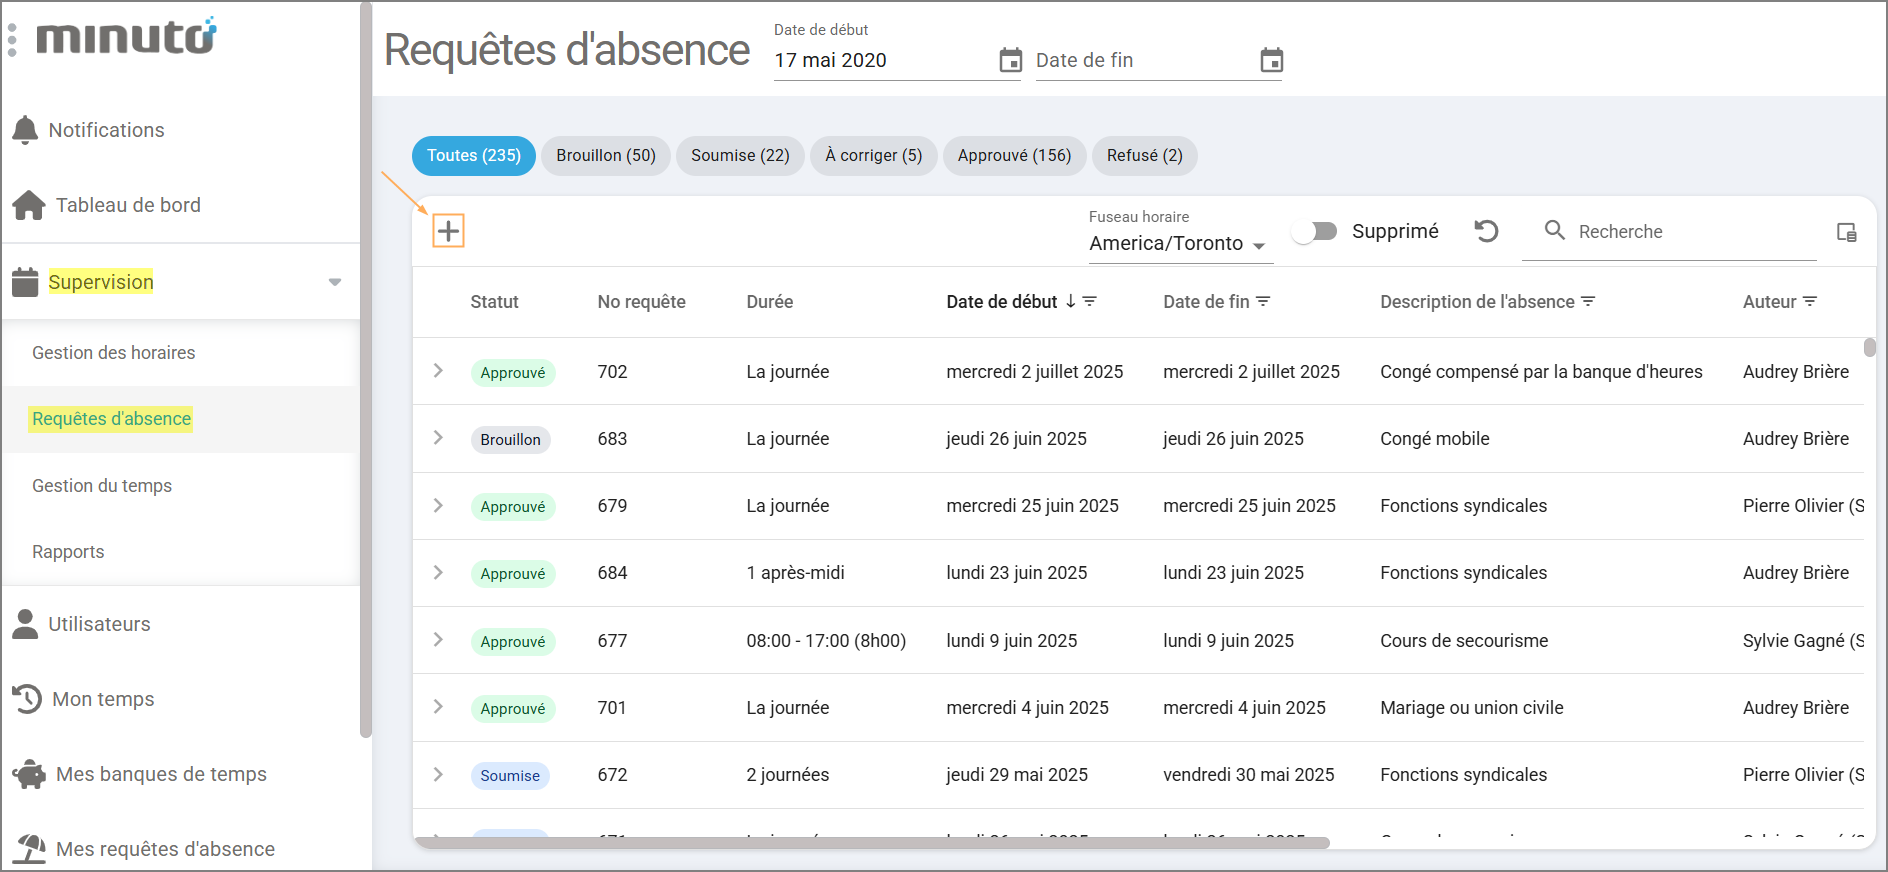Click the Approuvé badge on request 702
Viewport: 1888px width, 872px height.
pyautogui.click(x=513, y=372)
